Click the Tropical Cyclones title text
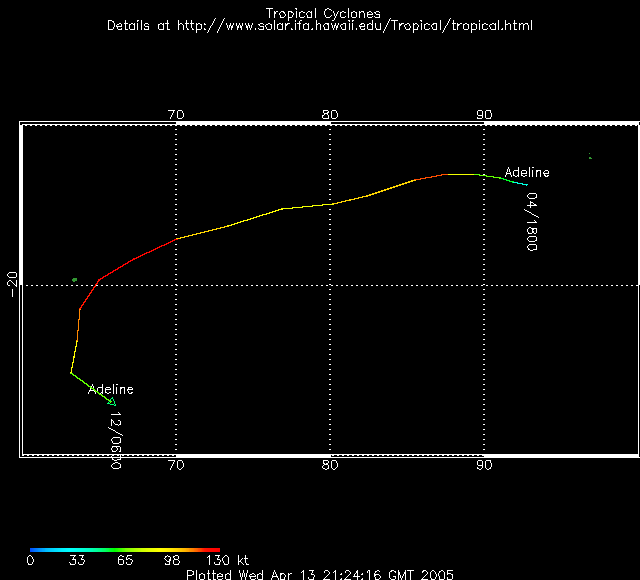 (320, 13)
